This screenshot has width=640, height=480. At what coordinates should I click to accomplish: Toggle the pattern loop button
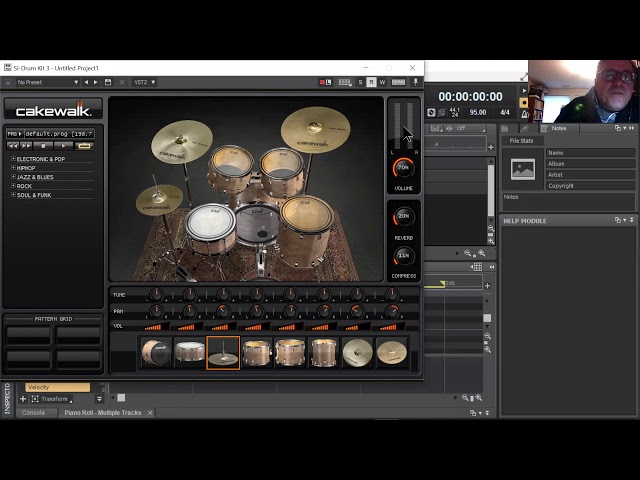point(84,146)
